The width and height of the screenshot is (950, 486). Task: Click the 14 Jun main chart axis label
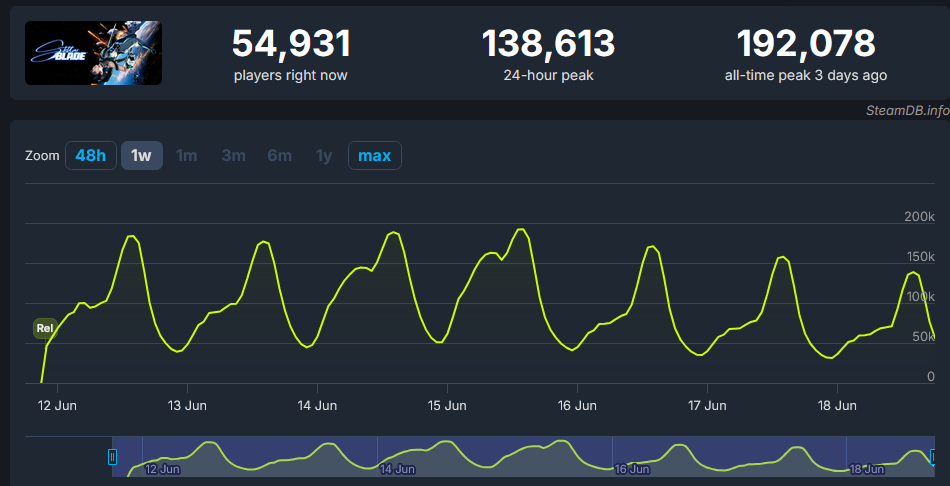[x=317, y=405]
